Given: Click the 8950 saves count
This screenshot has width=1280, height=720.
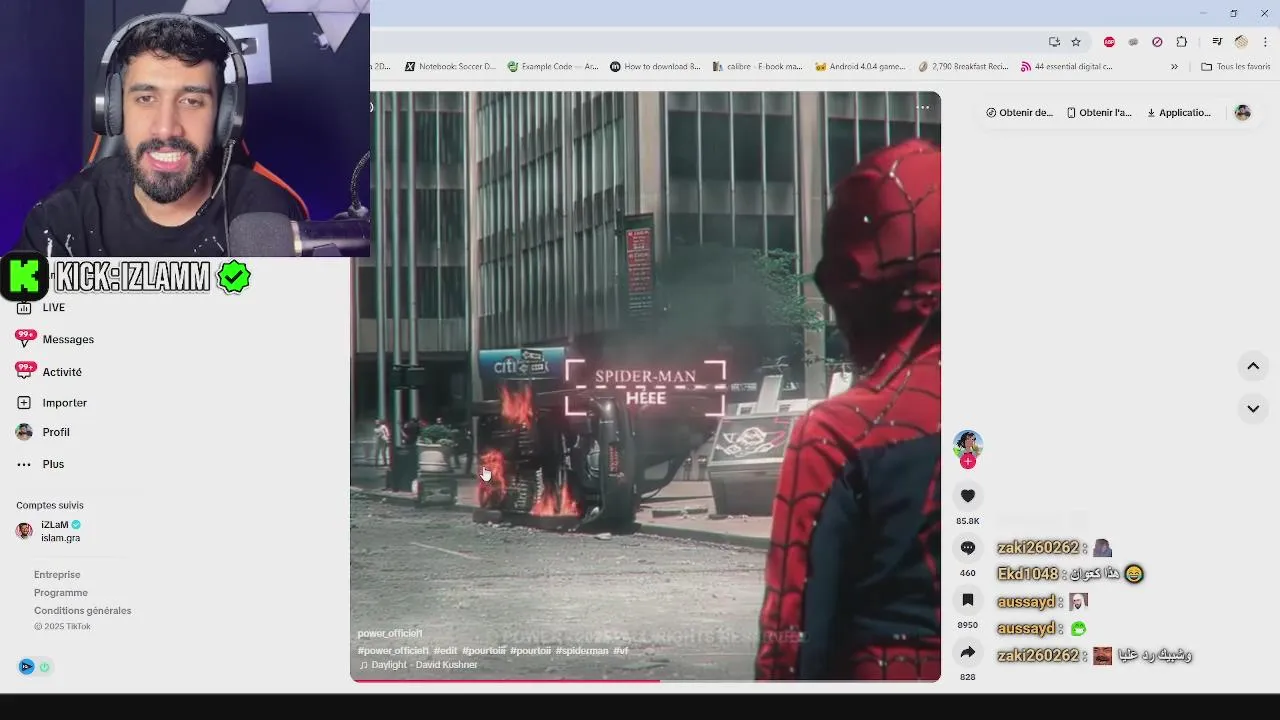Looking at the screenshot, I should [x=967, y=626].
